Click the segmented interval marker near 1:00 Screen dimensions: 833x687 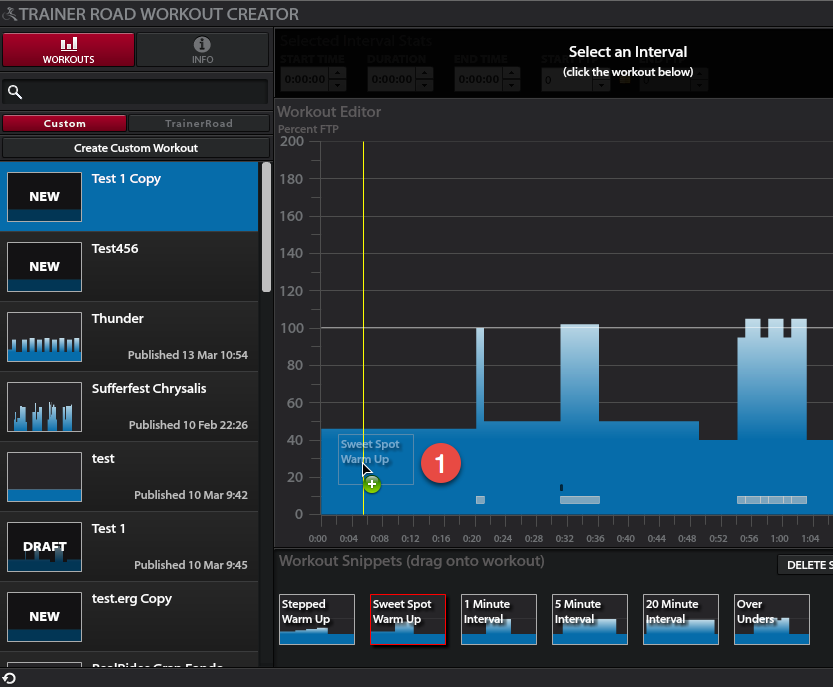tap(772, 500)
